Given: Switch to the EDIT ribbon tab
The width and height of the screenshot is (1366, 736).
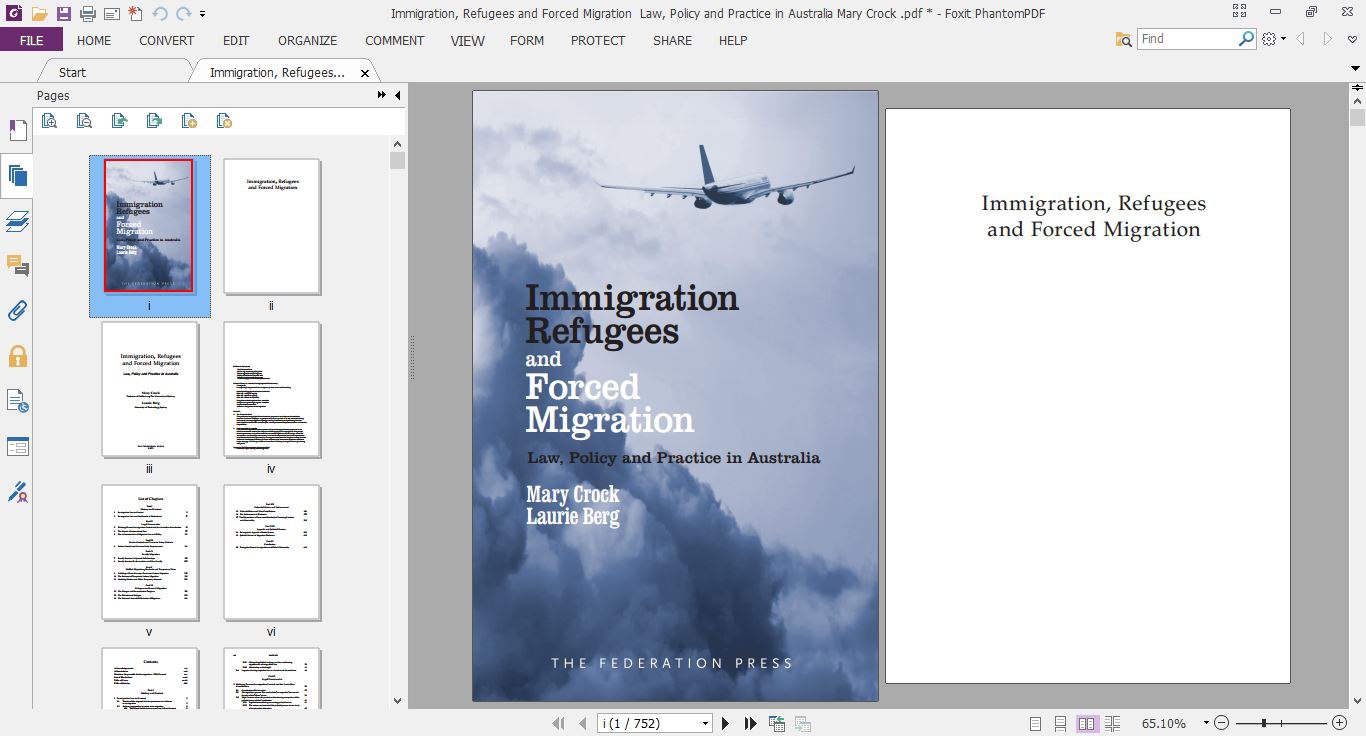Looking at the screenshot, I should point(236,40).
